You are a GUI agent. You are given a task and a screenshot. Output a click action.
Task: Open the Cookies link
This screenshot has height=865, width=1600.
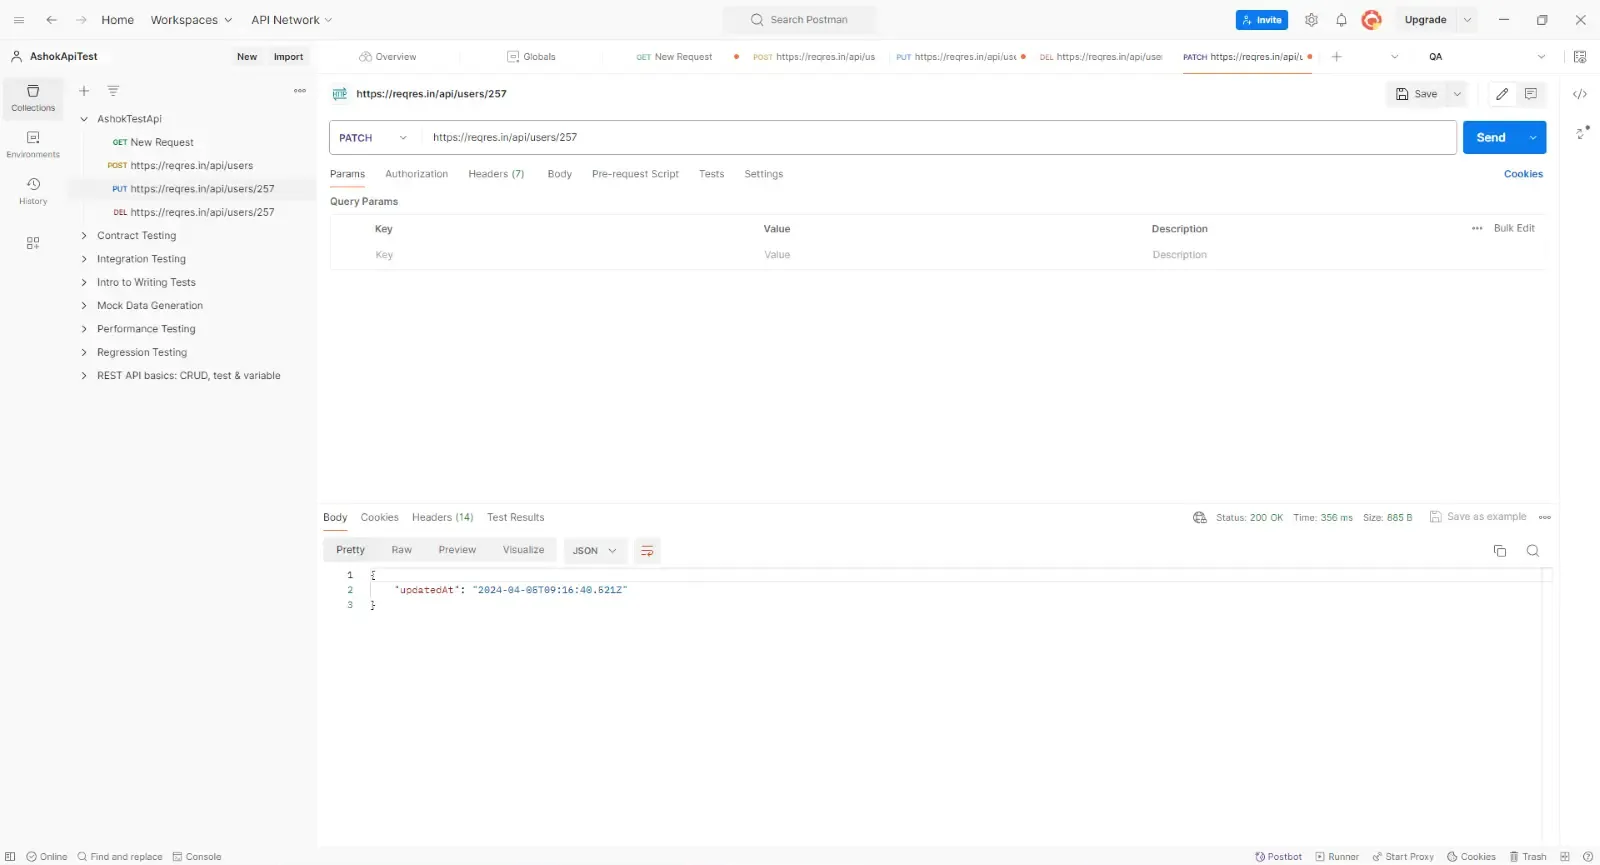1522,174
